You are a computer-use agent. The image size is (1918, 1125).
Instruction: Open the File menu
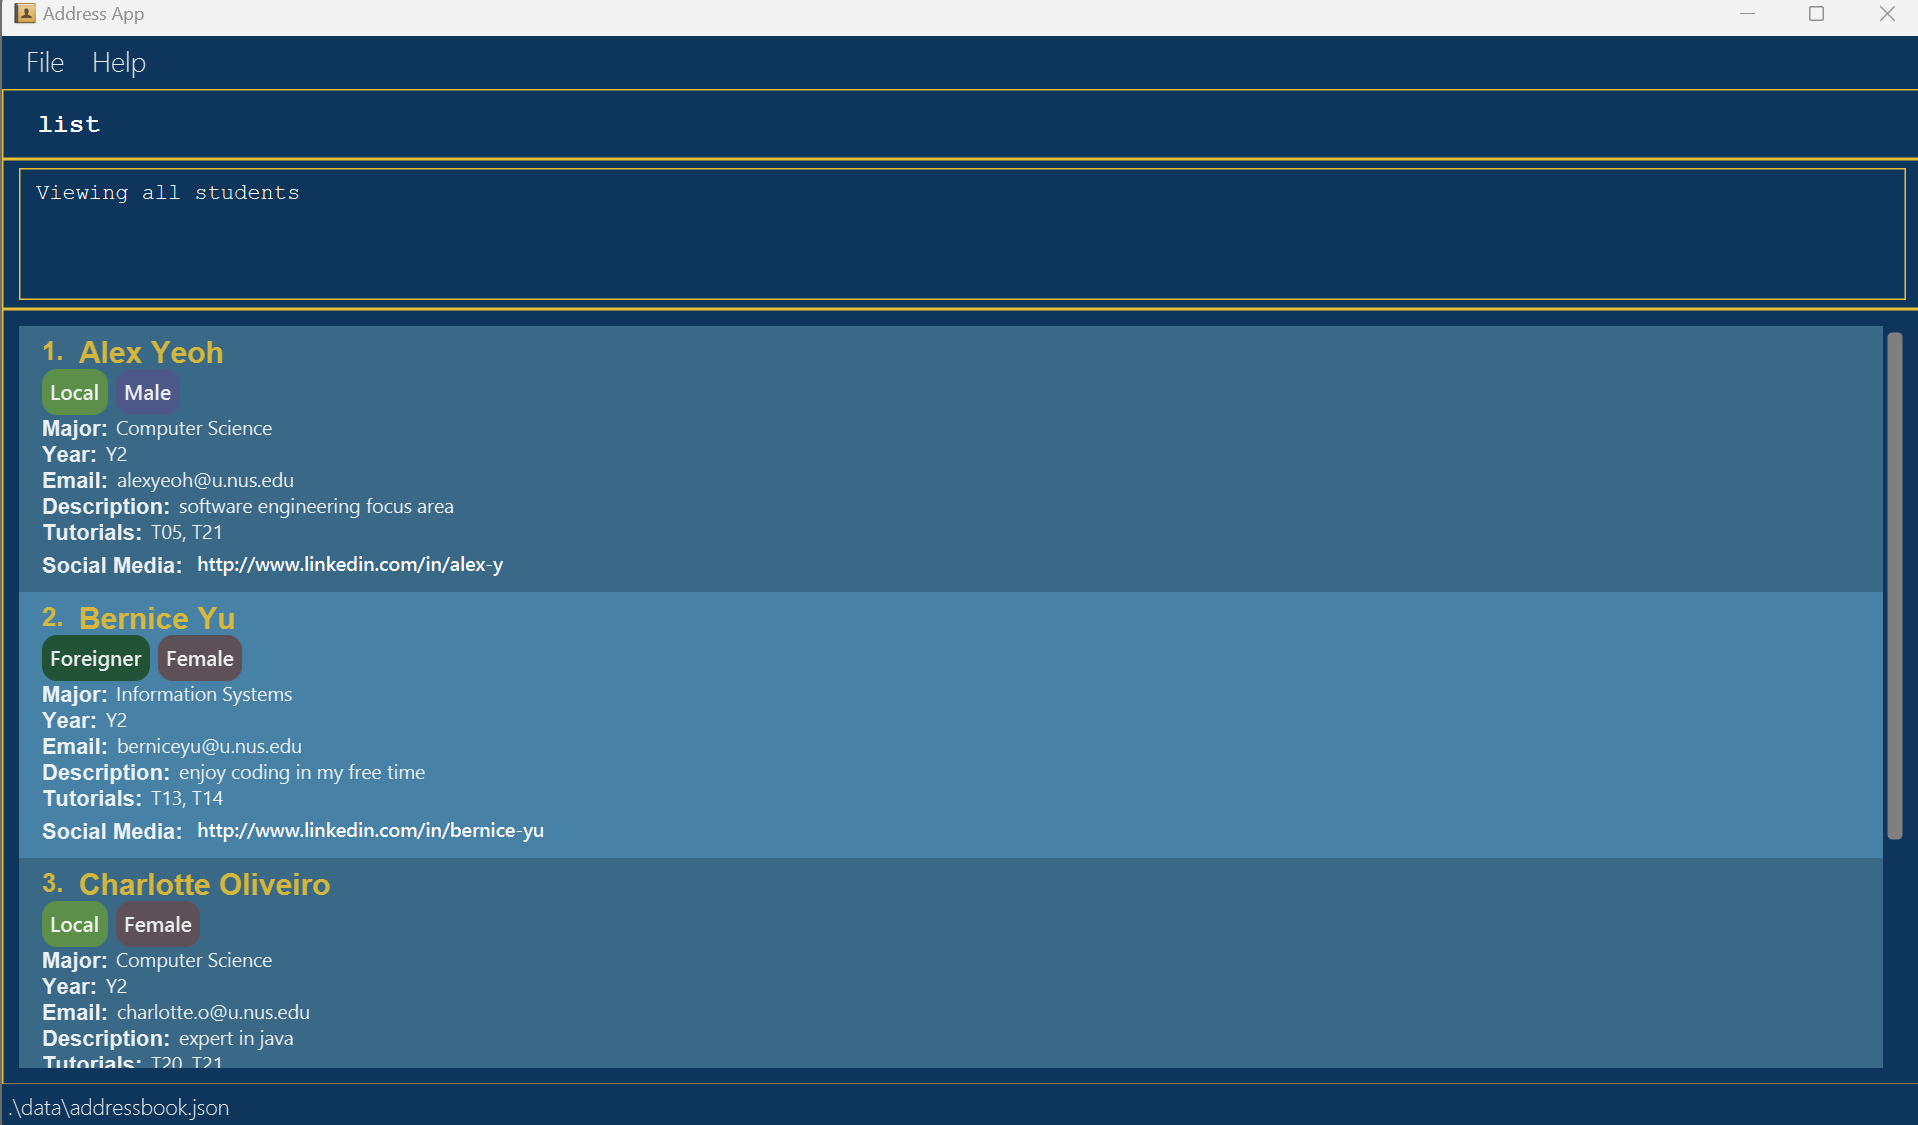44,62
